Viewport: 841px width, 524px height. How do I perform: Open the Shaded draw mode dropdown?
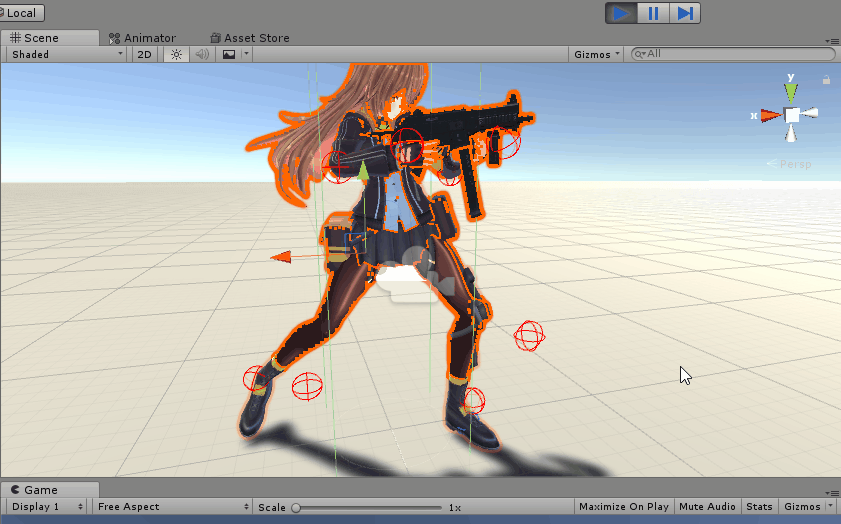point(66,54)
